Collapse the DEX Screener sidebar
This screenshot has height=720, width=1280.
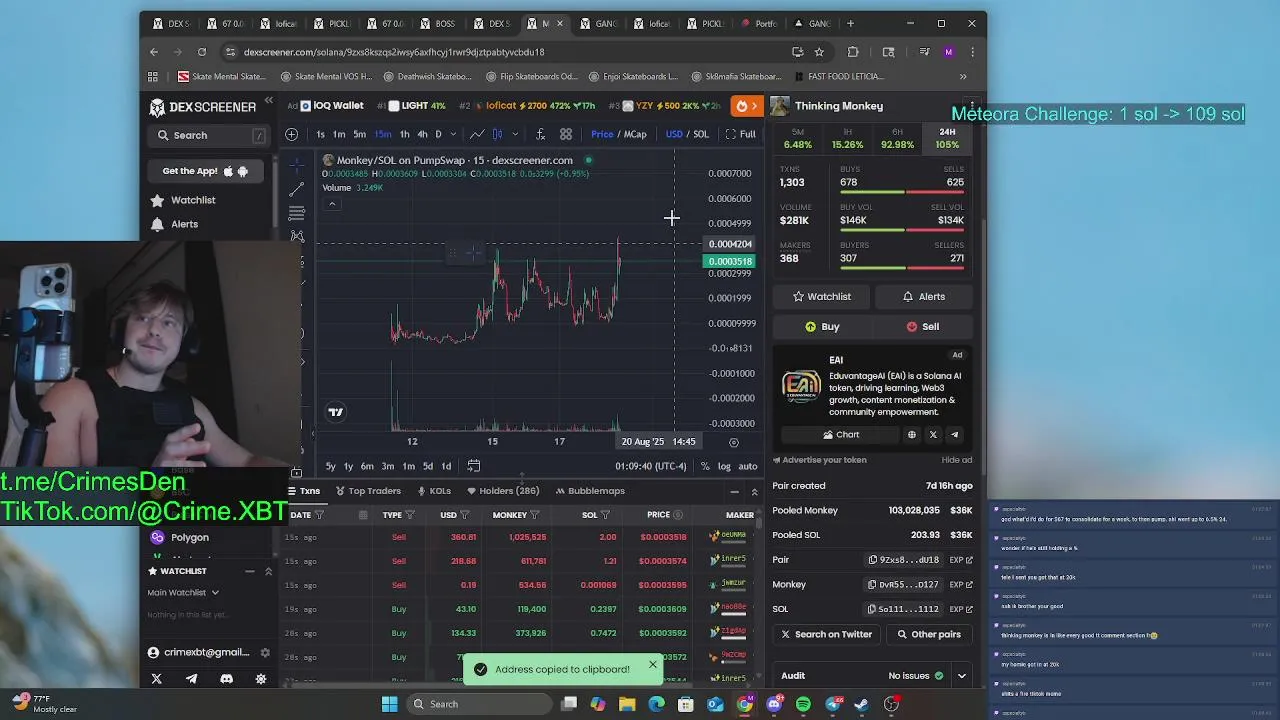pyautogui.click(x=268, y=101)
